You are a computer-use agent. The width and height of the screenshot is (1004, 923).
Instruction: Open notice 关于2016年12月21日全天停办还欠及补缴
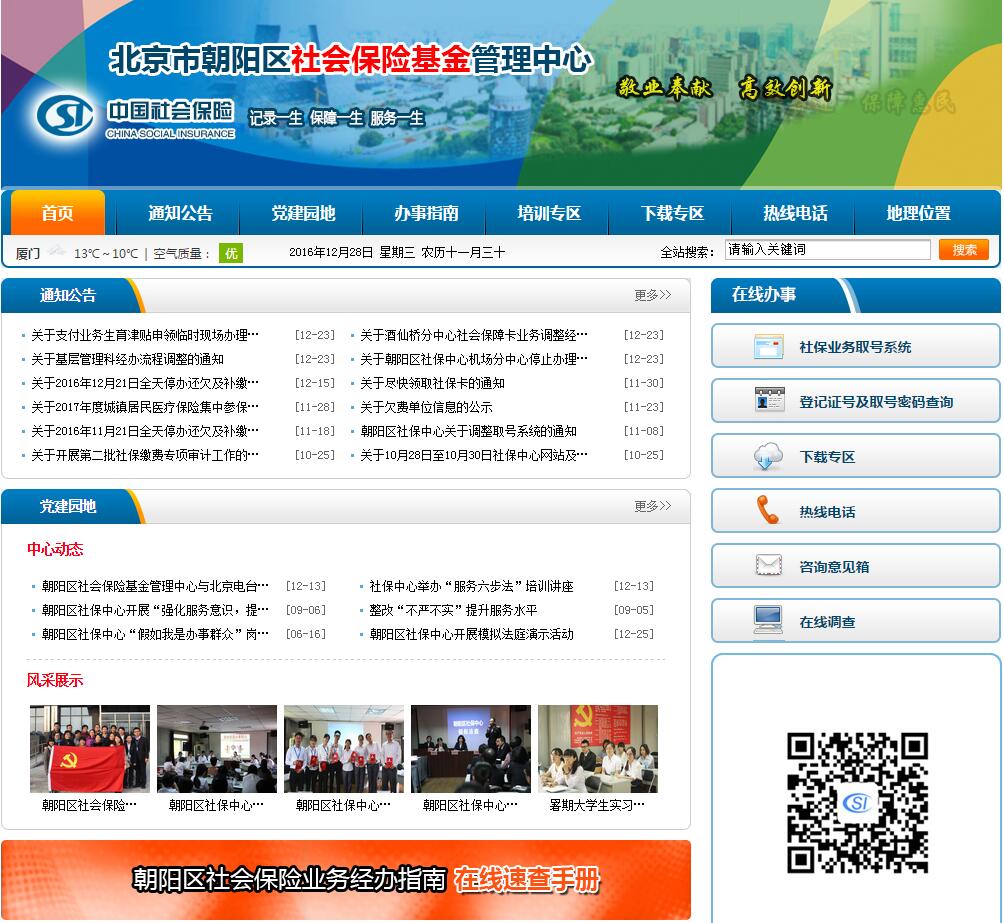point(145,383)
